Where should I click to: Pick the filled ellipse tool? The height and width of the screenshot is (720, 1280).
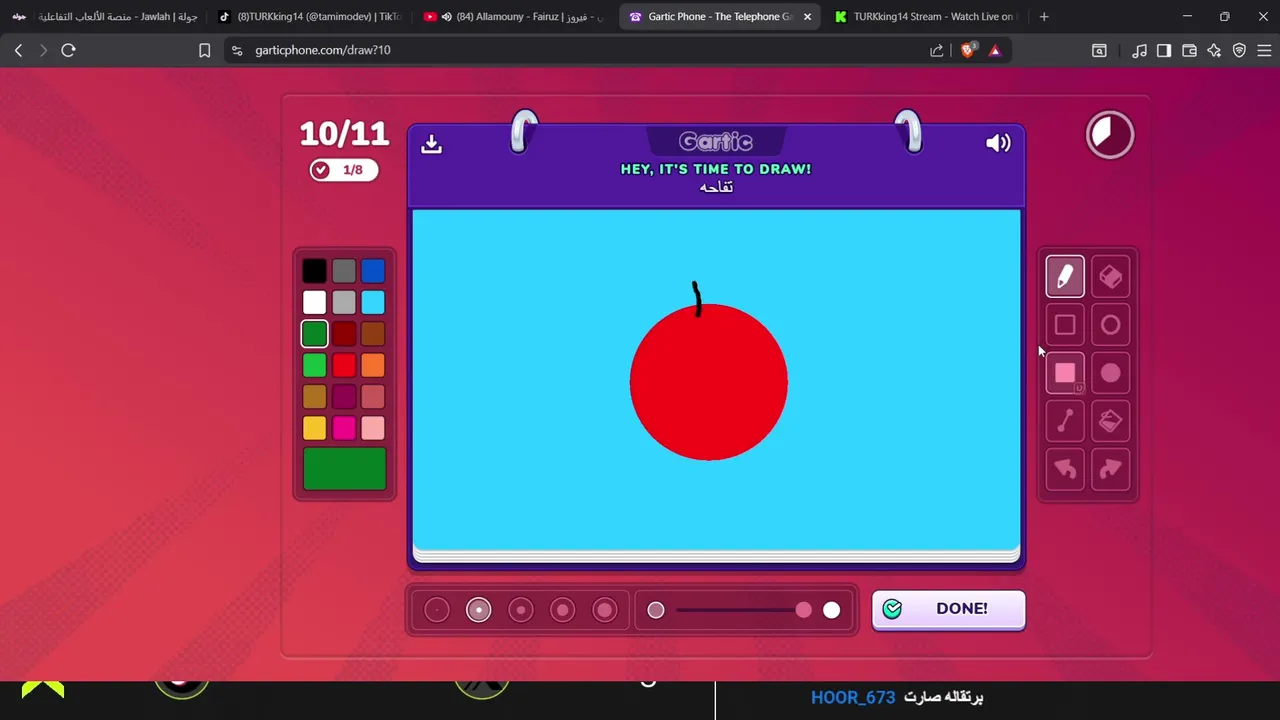[x=1110, y=373]
